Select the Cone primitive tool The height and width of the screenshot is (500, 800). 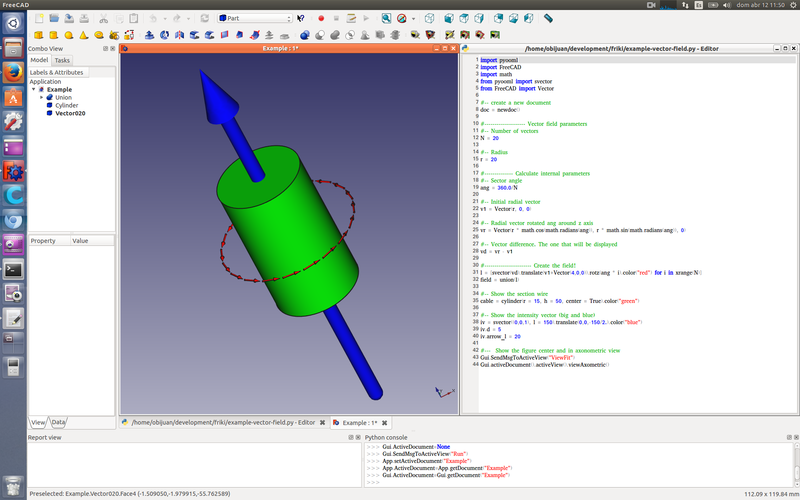pos(84,35)
